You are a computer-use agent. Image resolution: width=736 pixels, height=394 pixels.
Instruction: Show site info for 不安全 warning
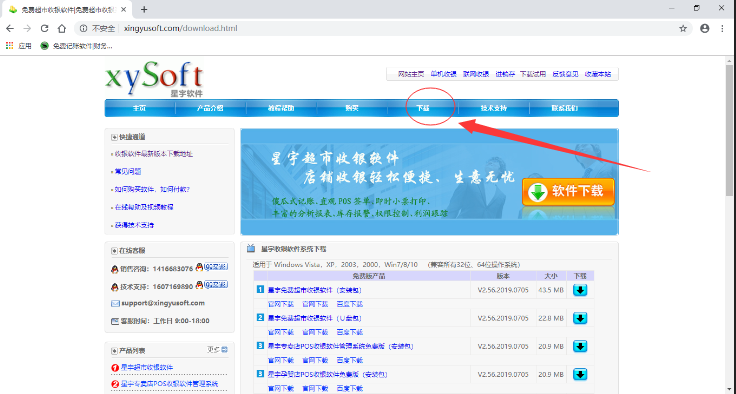(x=97, y=29)
